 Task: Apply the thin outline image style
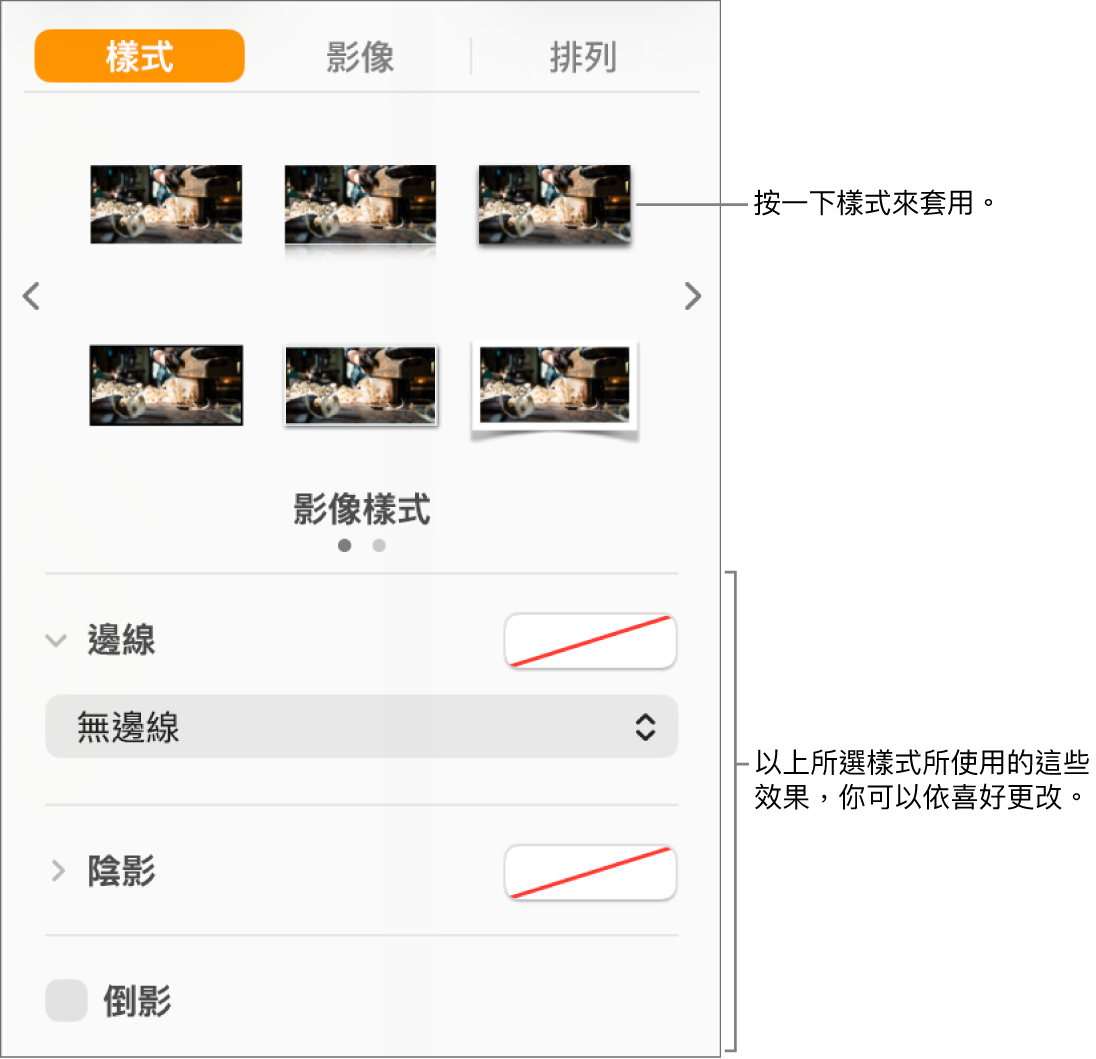click(x=361, y=386)
